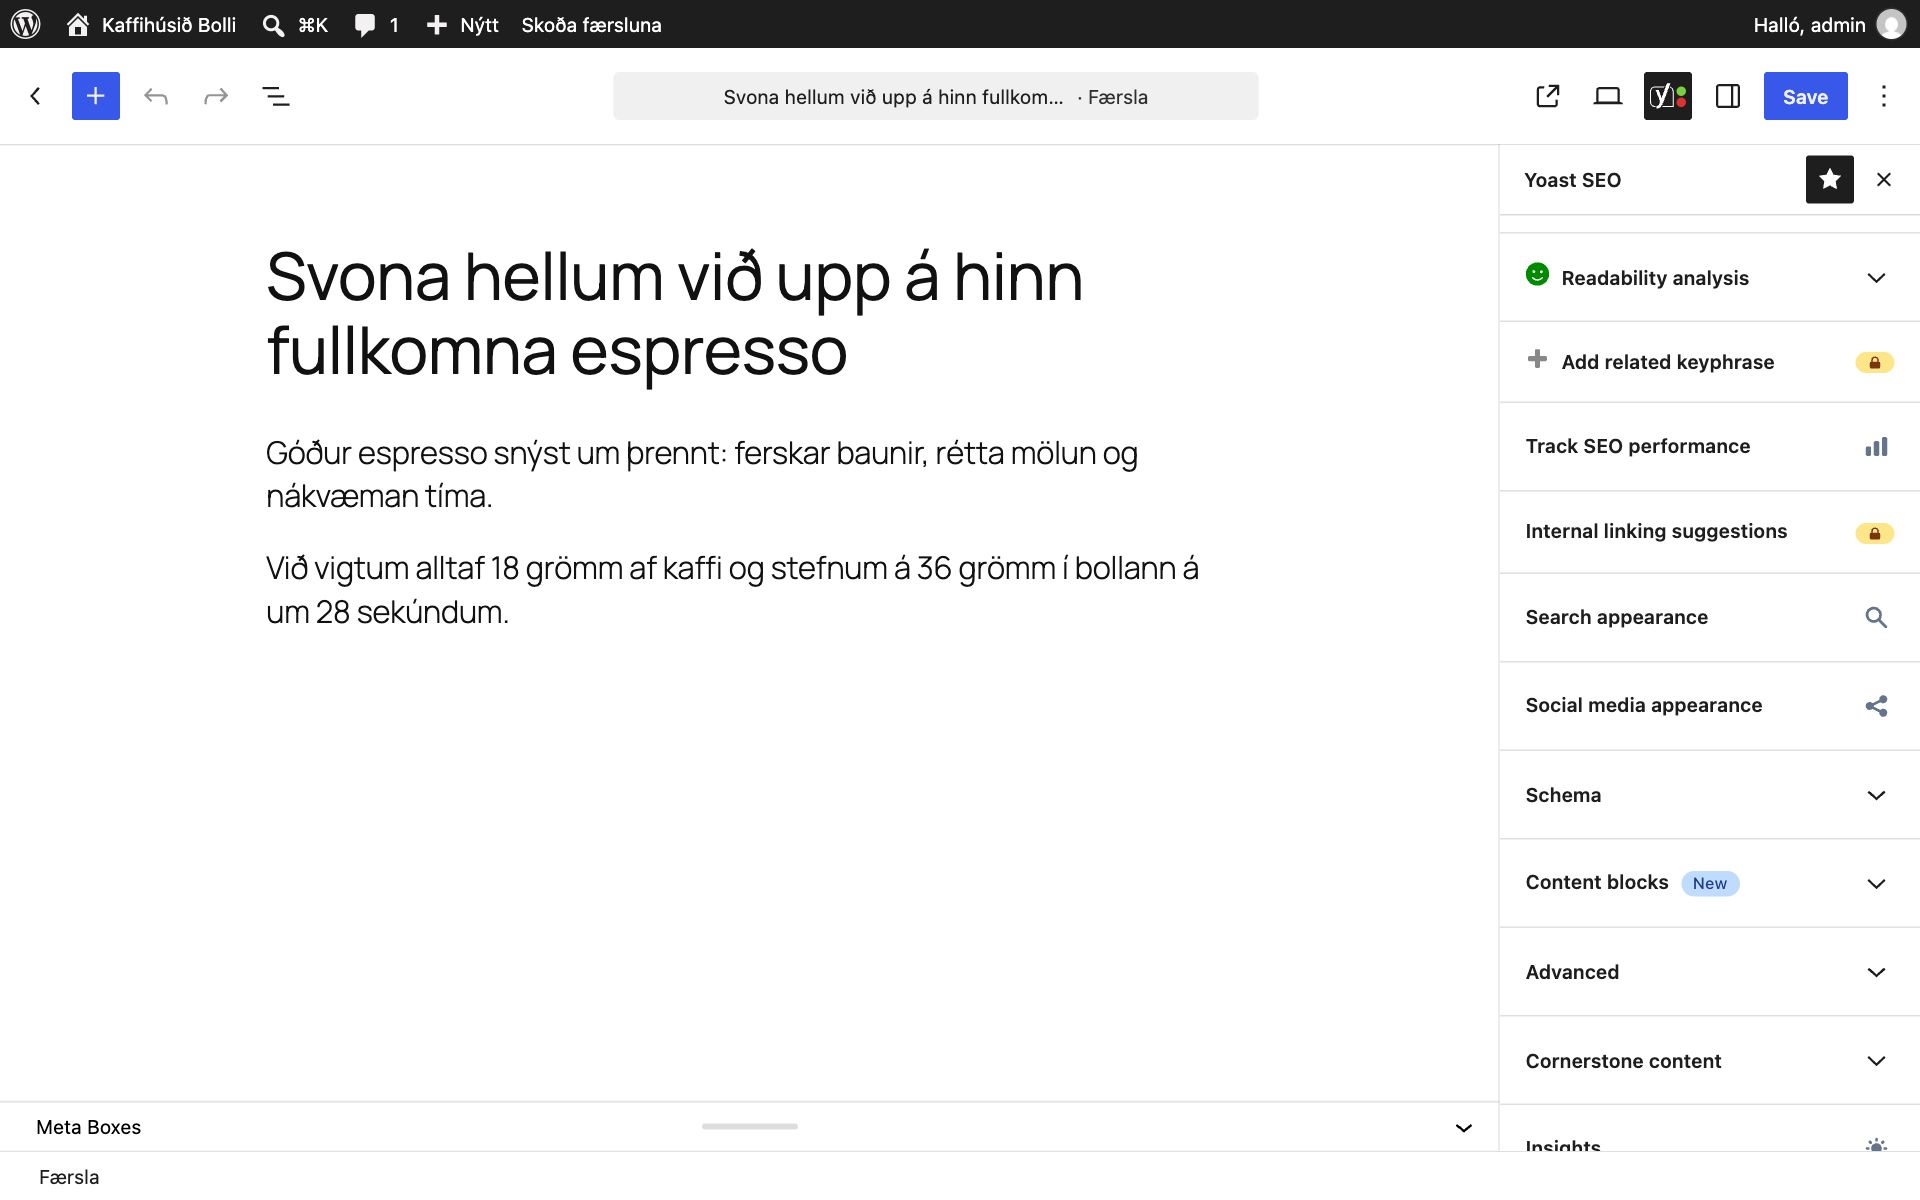Redo the last undone change
Viewport: 1920px width, 1200px height.
216,96
